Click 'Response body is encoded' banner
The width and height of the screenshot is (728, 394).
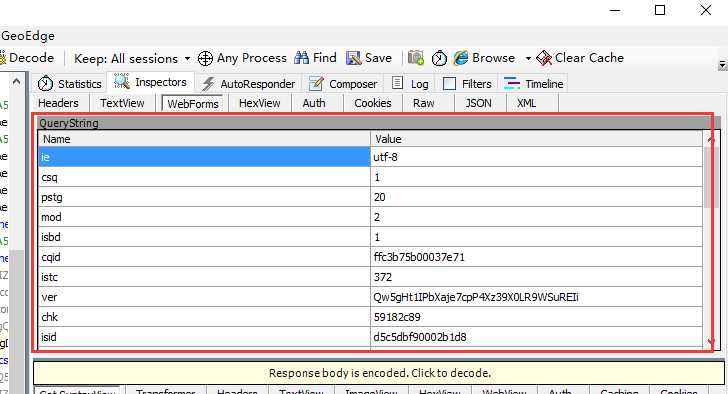pyautogui.click(x=379, y=373)
